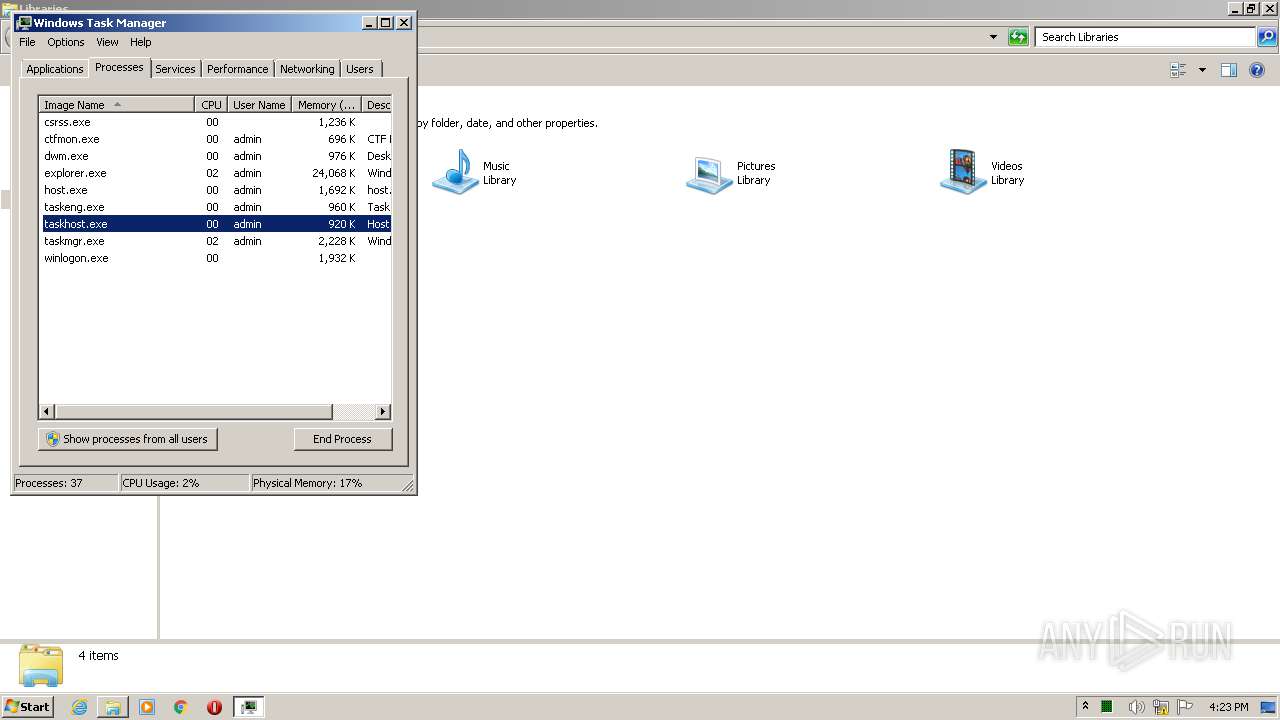
Task: Click the Task Manager taskbar icon
Action: [x=248, y=707]
